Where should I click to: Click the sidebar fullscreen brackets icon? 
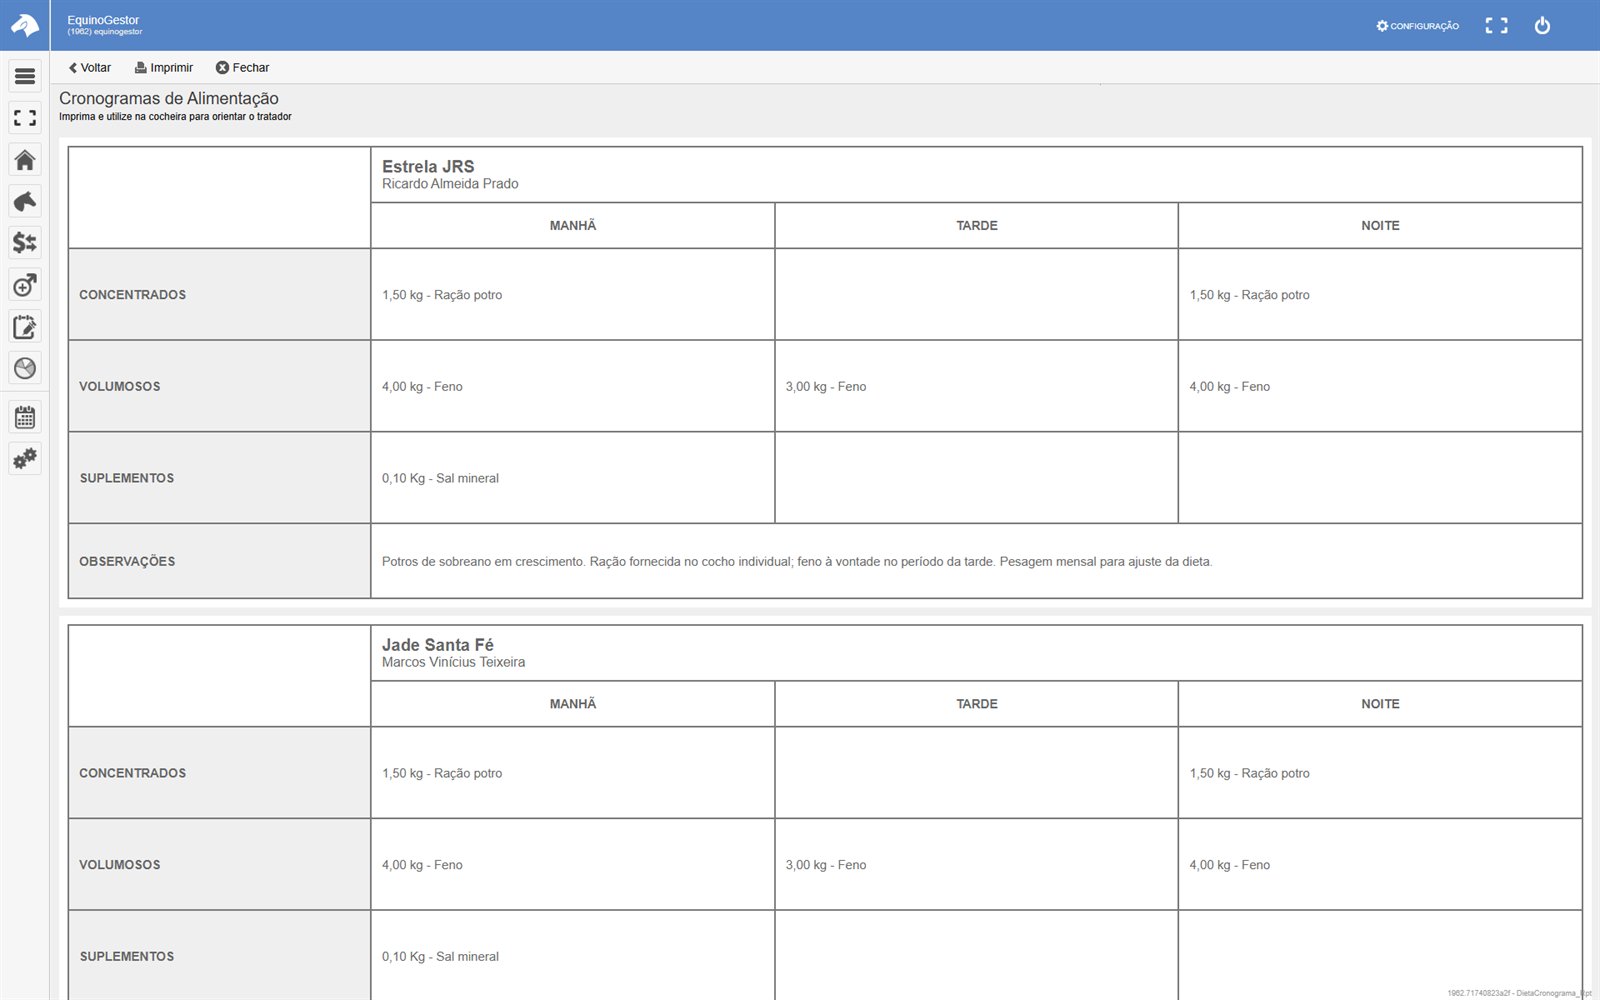[x=25, y=118]
